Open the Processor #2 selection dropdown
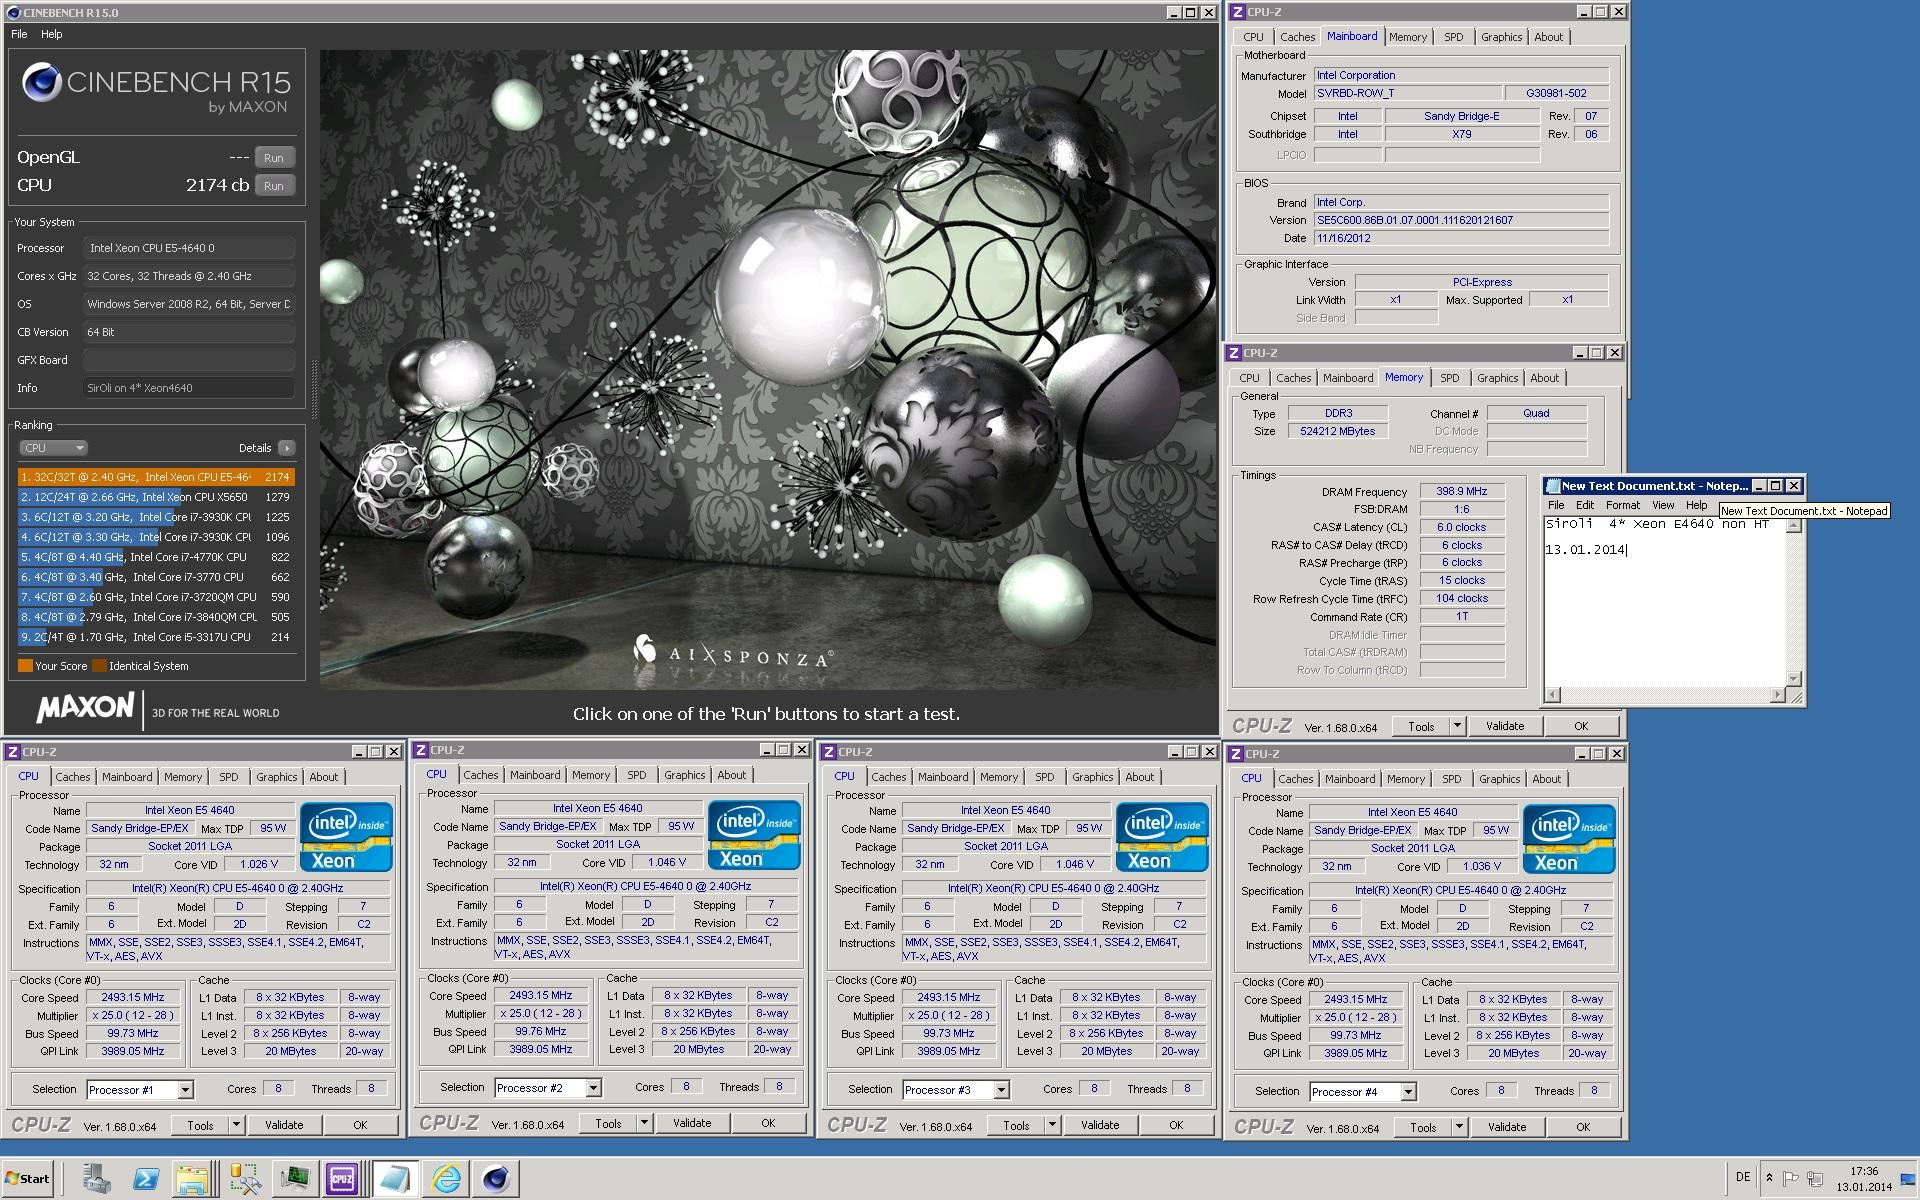 (593, 1088)
